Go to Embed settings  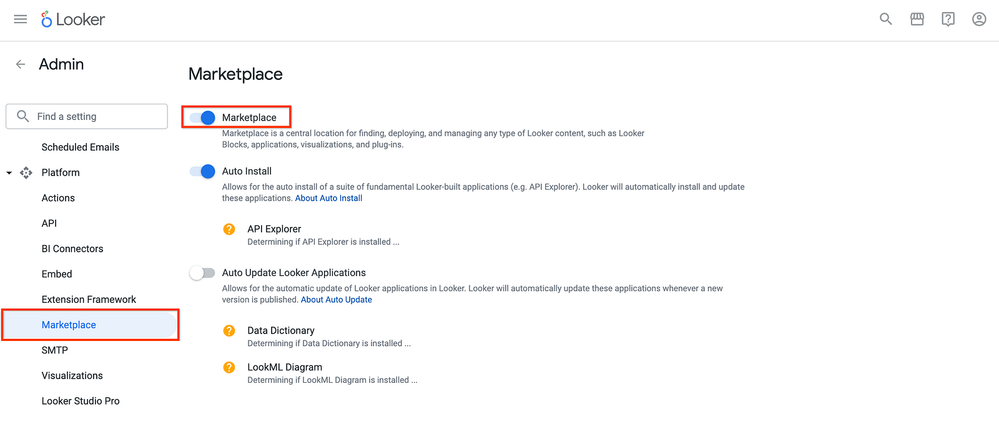(57, 275)
